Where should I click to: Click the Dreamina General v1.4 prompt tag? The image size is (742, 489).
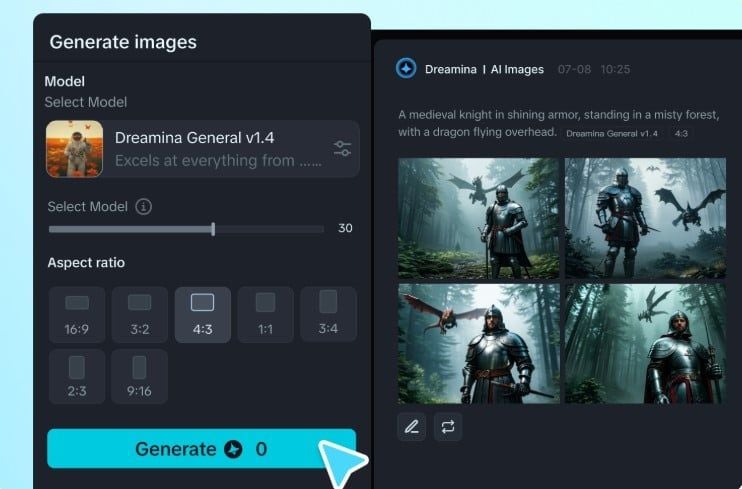tap(611, 133)
